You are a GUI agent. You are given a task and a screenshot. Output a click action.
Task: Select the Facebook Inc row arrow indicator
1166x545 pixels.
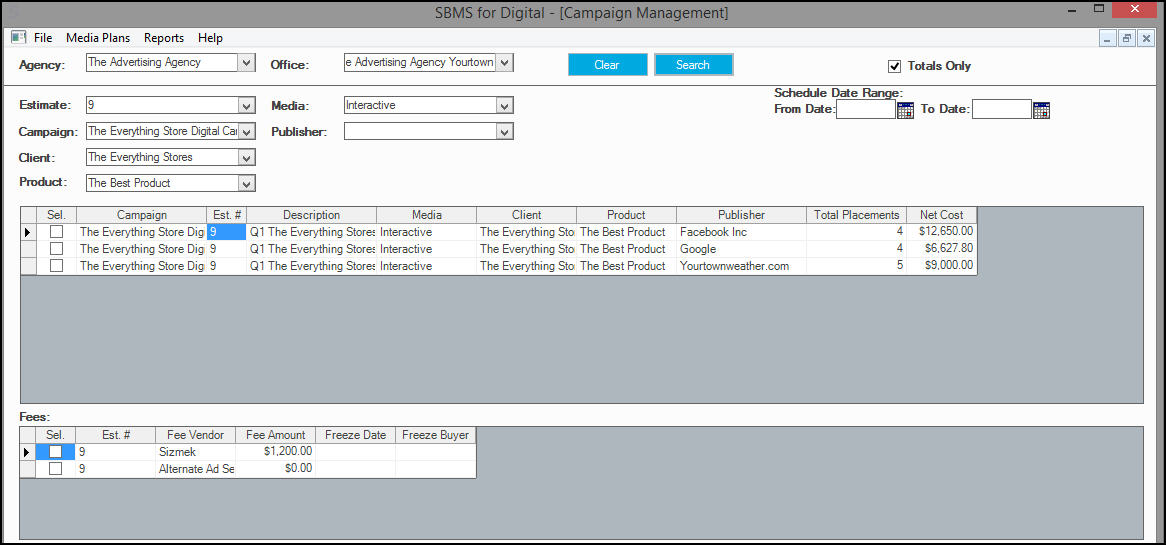[28, 232]
